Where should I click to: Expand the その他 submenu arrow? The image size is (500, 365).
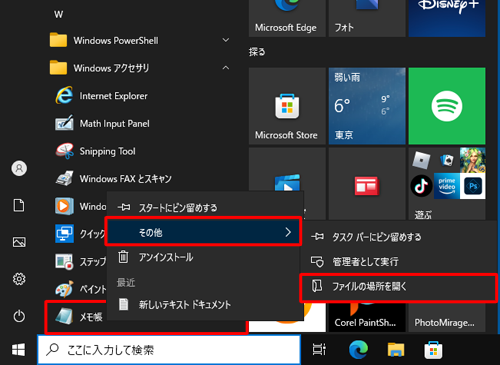[x=288, y=232]
